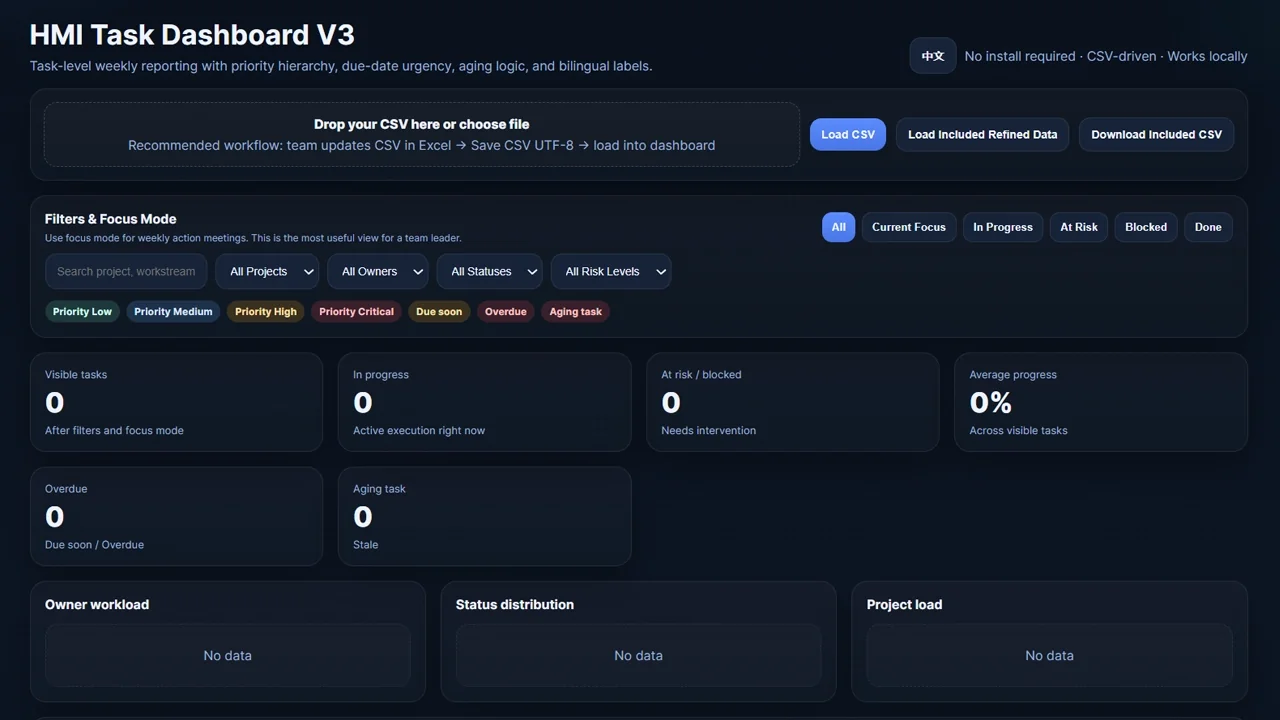Open the All Statuses dropdown
Screen dimensions: 1280x720
pos(489,271)
